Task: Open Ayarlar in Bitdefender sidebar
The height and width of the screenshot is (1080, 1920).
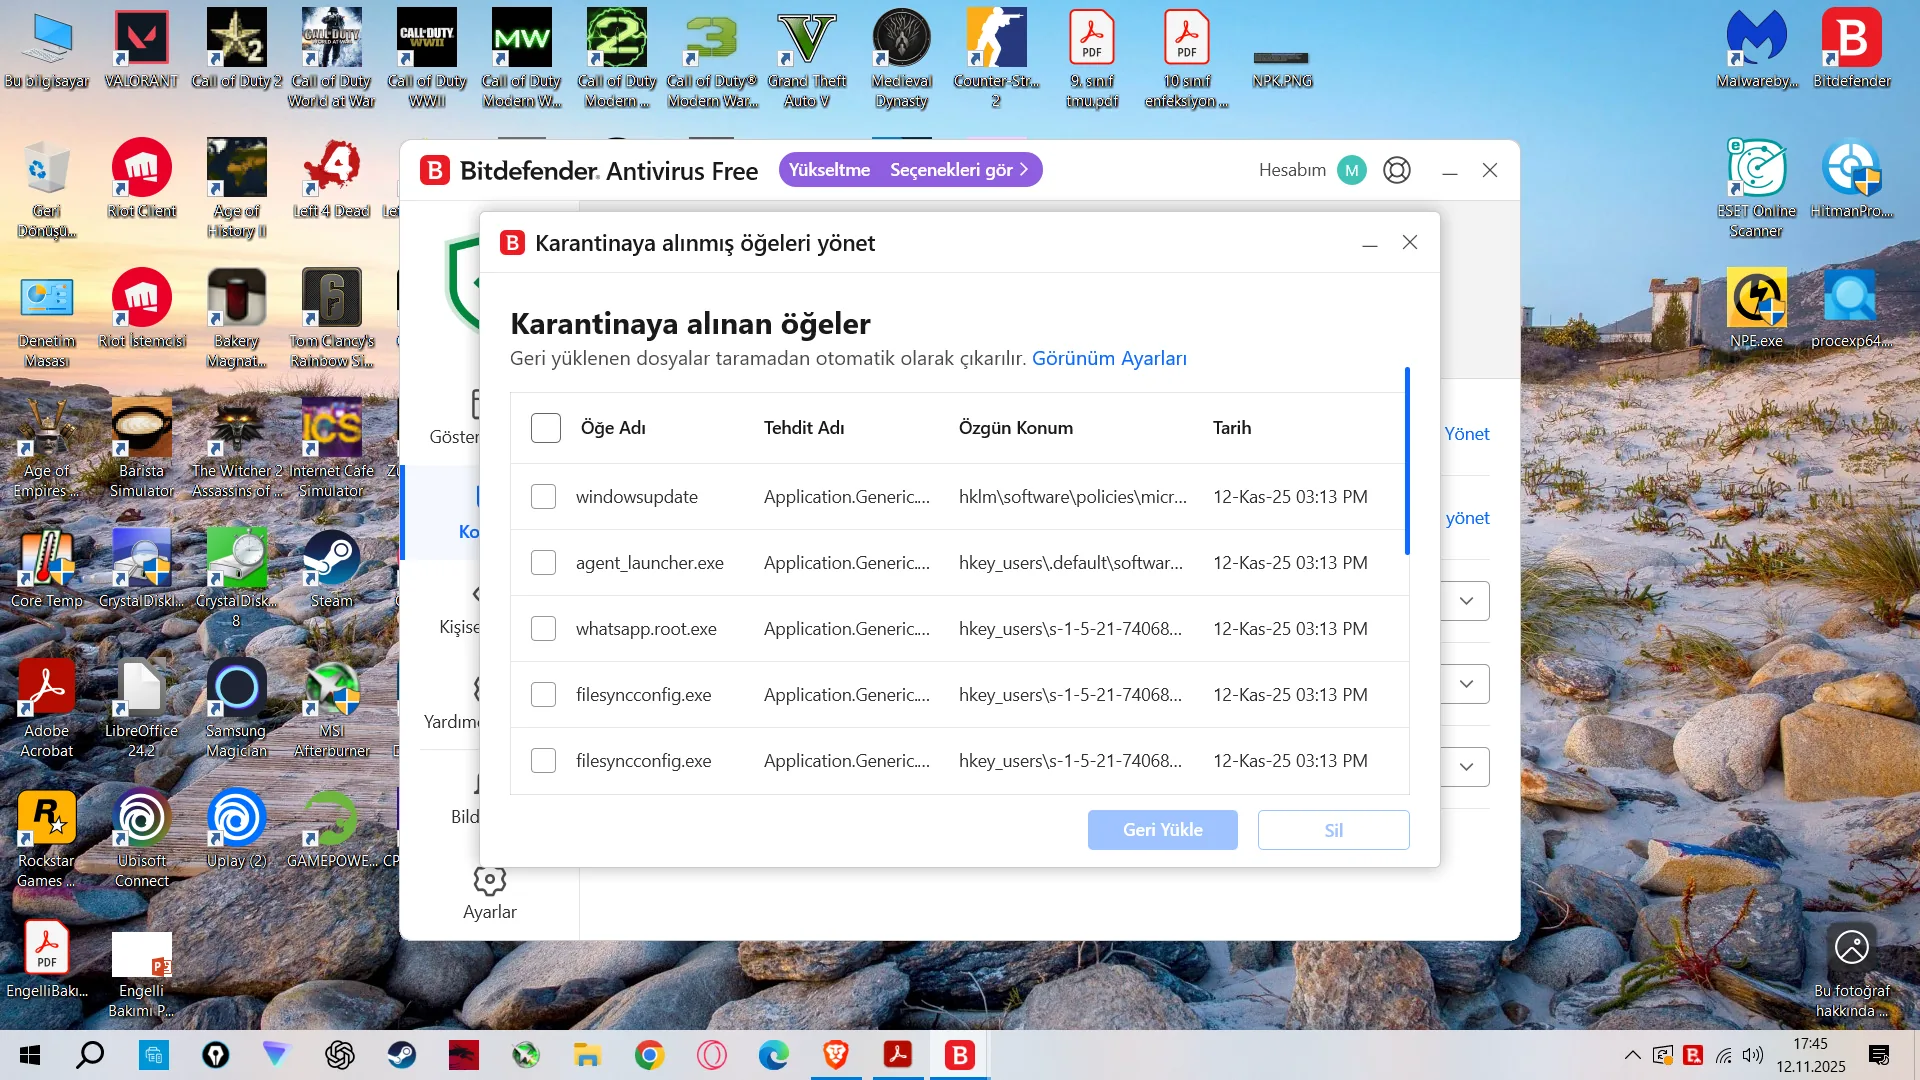Action: pyautogui.click(x=490, y=893)
